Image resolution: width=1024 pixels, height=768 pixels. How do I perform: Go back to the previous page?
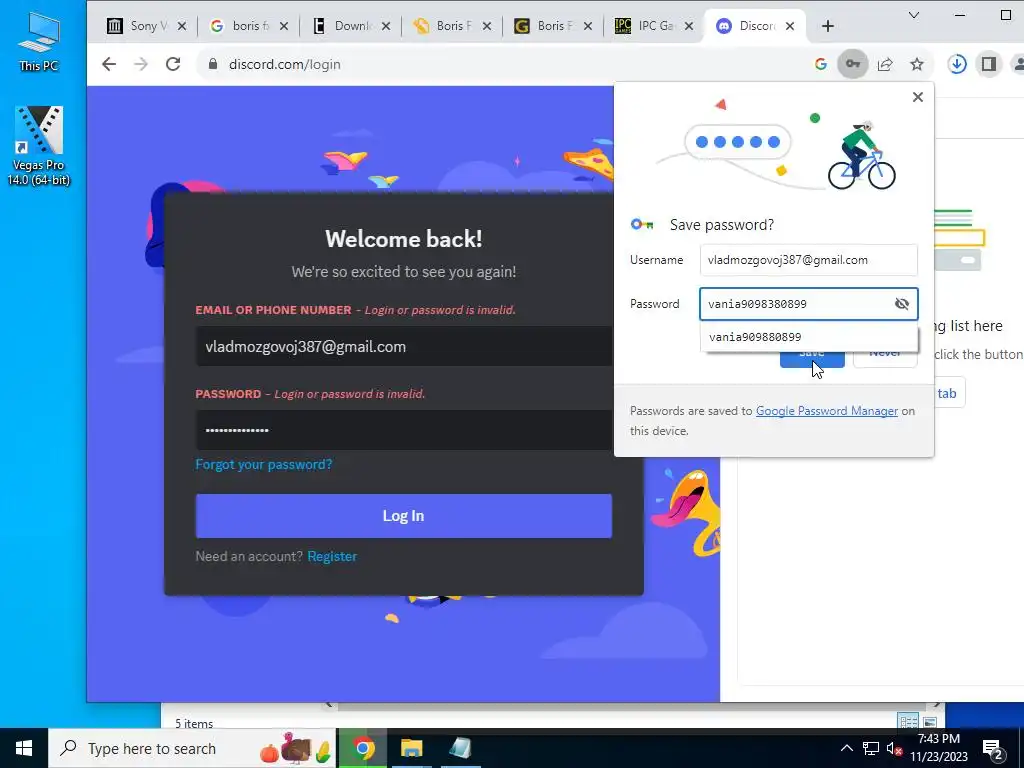[109, 64]
